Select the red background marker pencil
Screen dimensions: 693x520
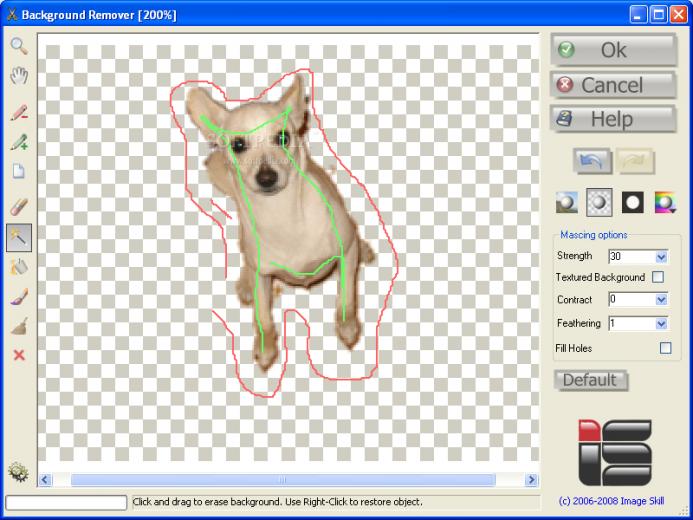[19, 112]
